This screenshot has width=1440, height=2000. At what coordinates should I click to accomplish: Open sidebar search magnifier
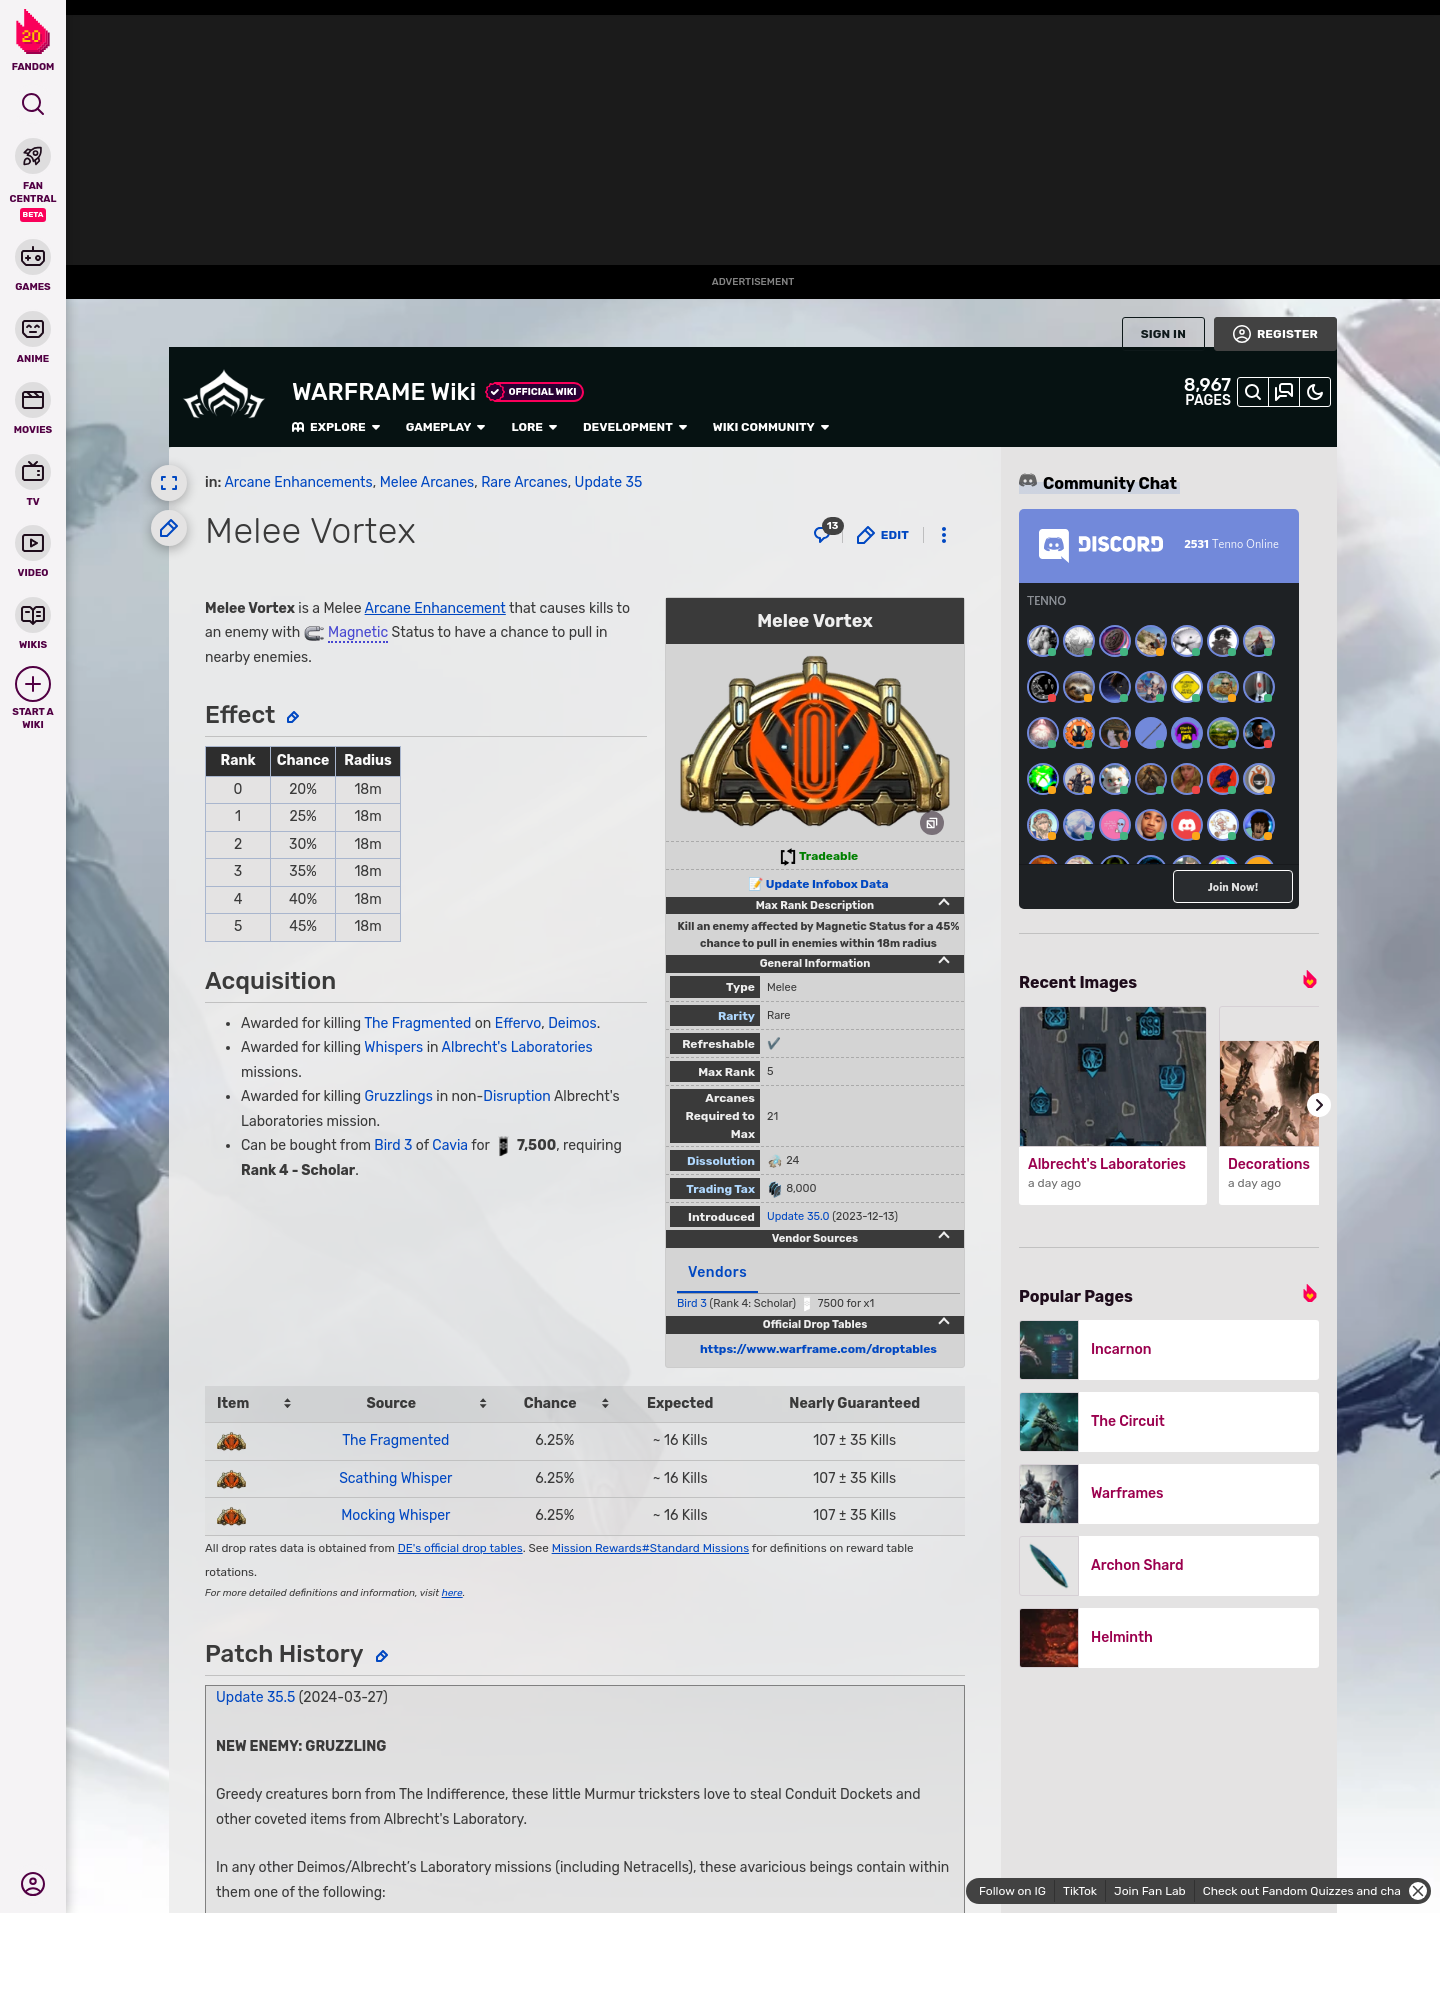point(33,104)
